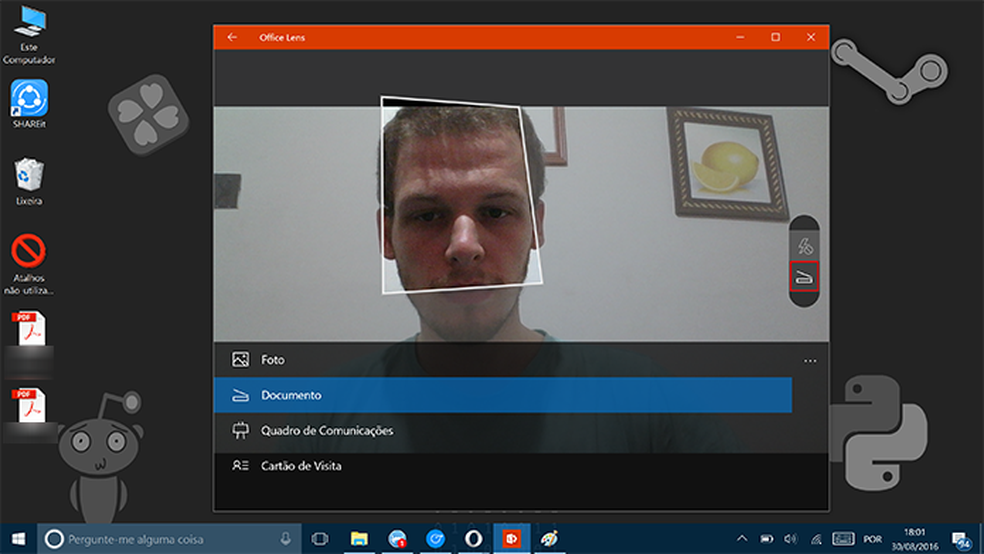
Task: Open the touch keyboard tray icon
Action: pos(843,539)
